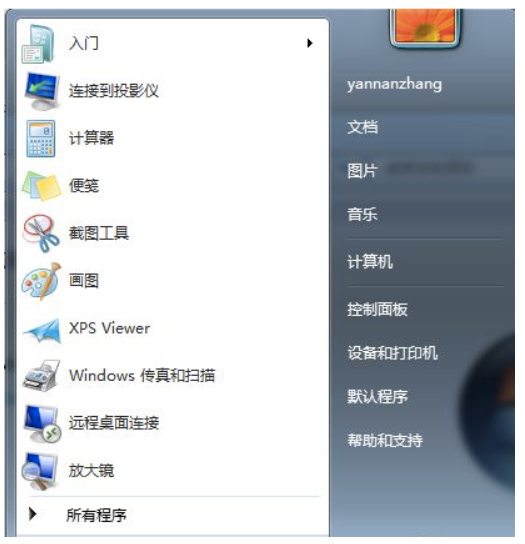Open Windows 传真和扫描 fax icon

(42, 376)
